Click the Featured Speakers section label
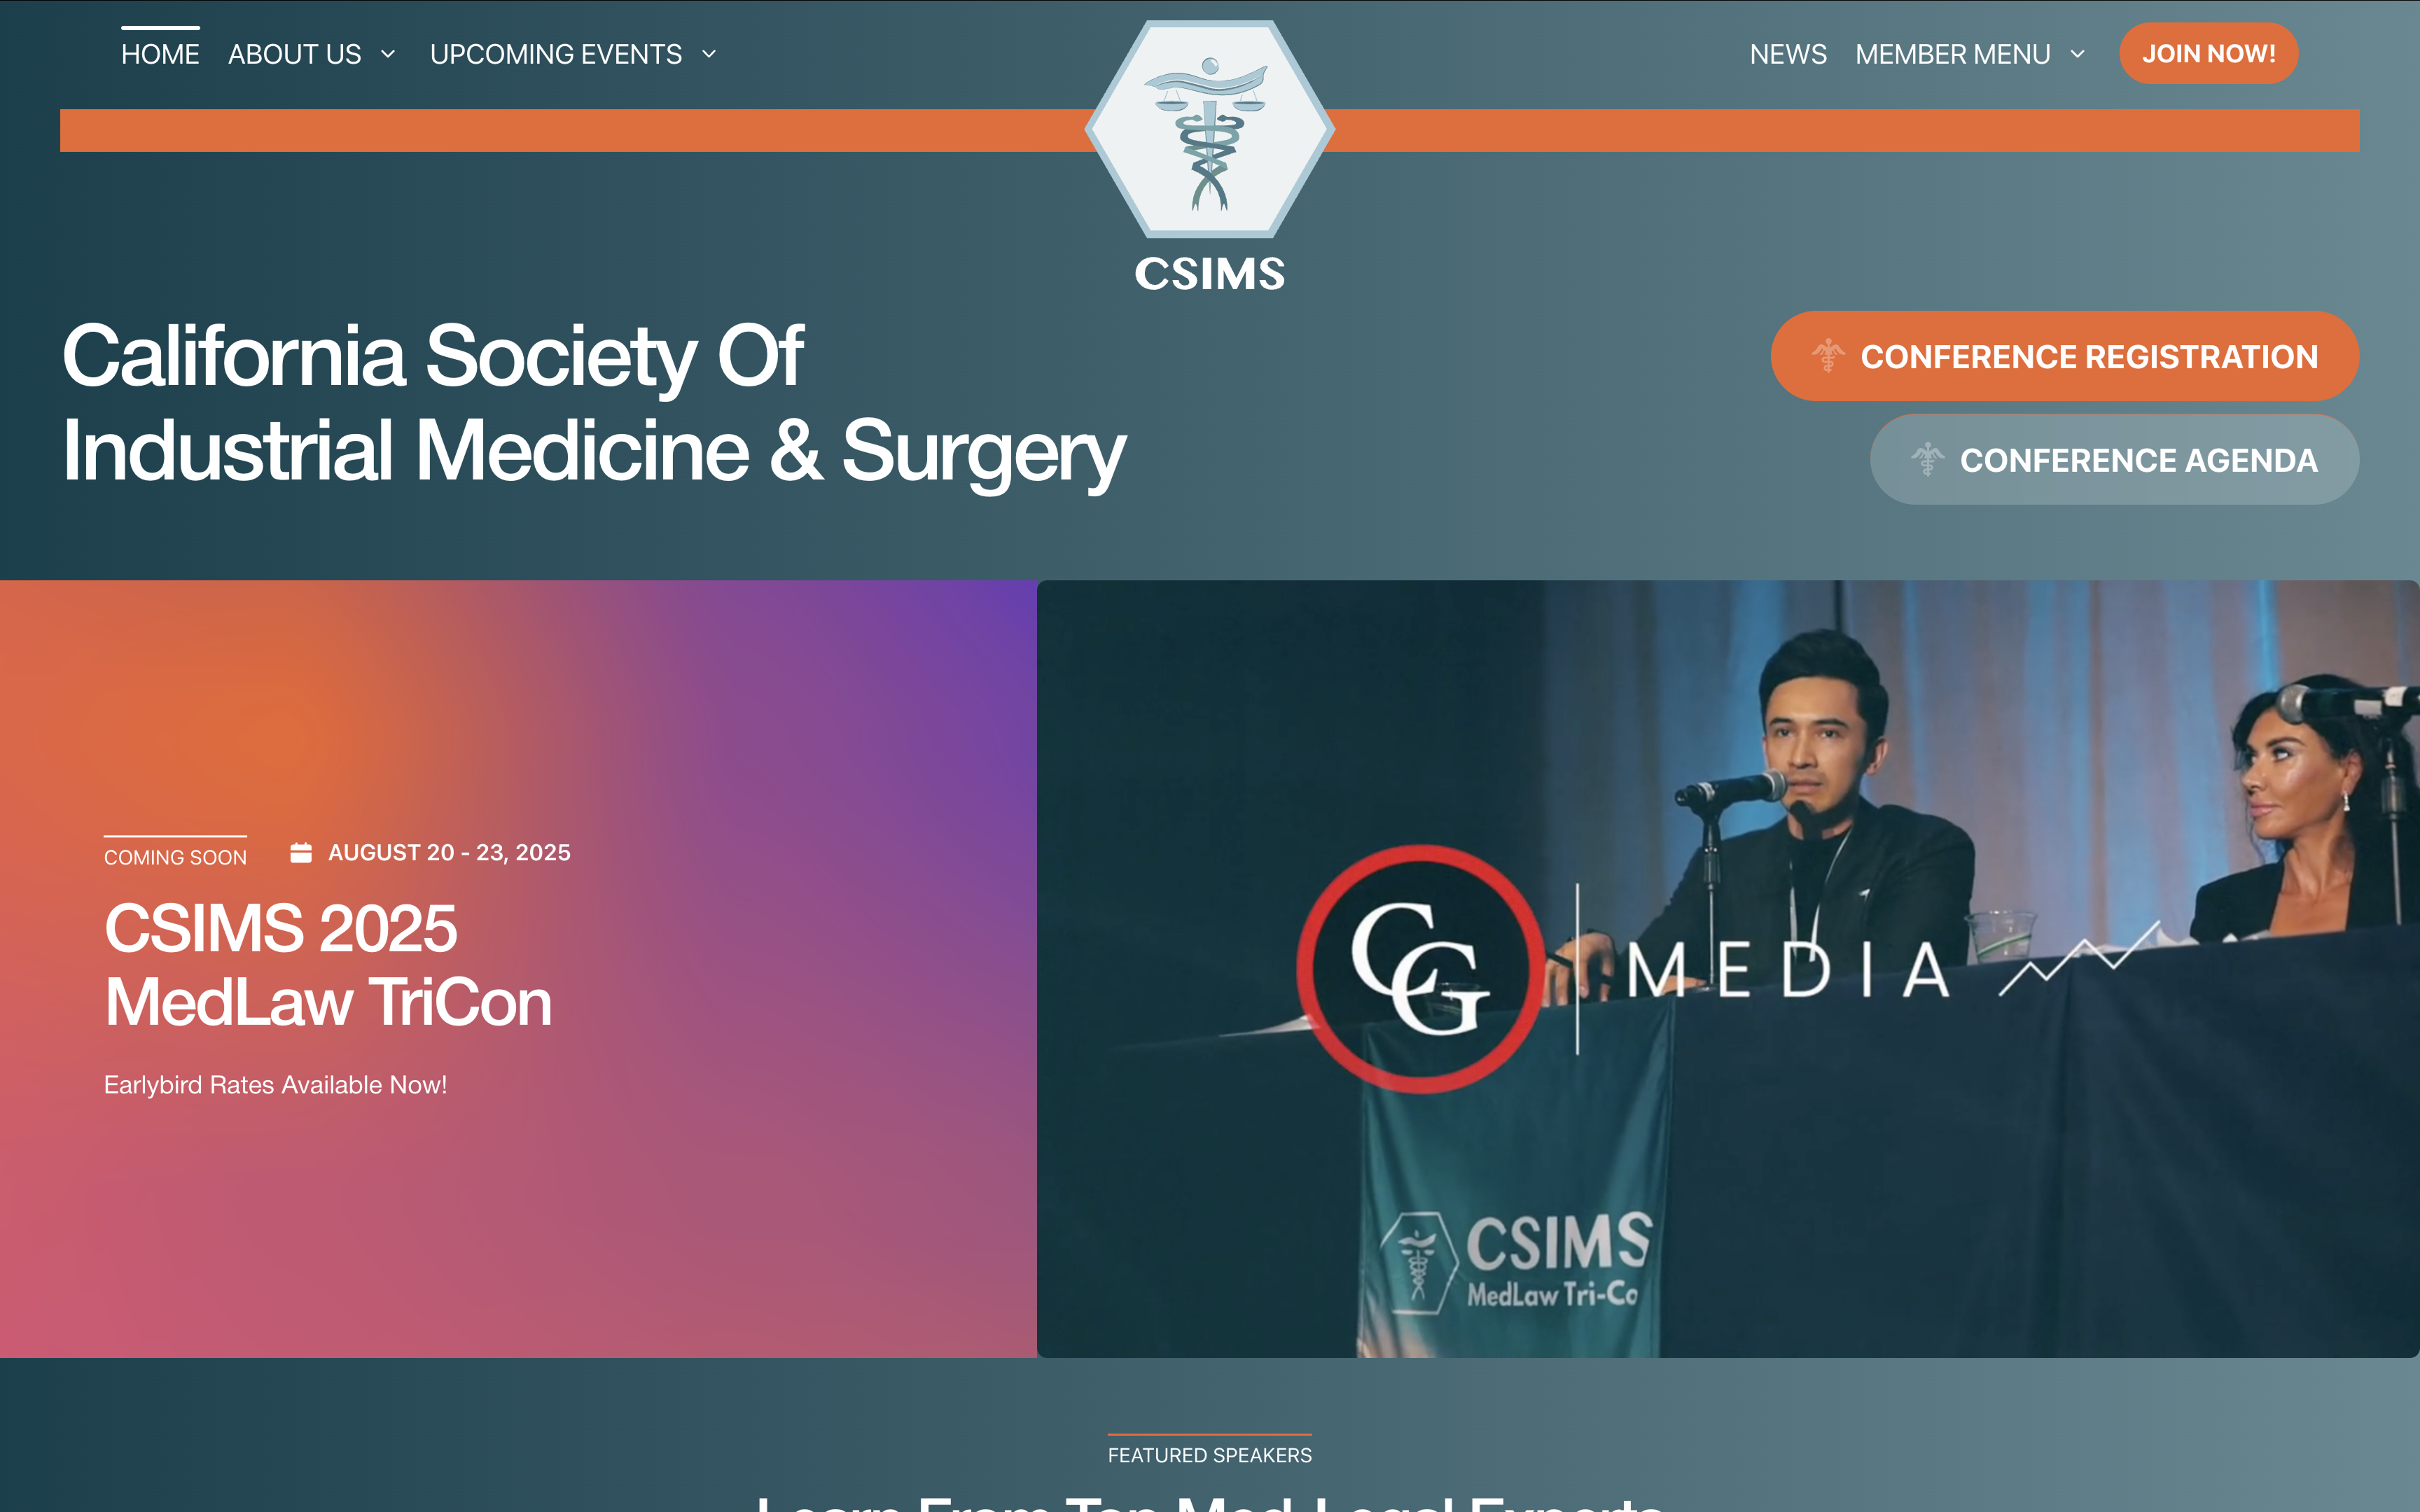This screenshot has height=1512, width=2420. point(1210,1455)
